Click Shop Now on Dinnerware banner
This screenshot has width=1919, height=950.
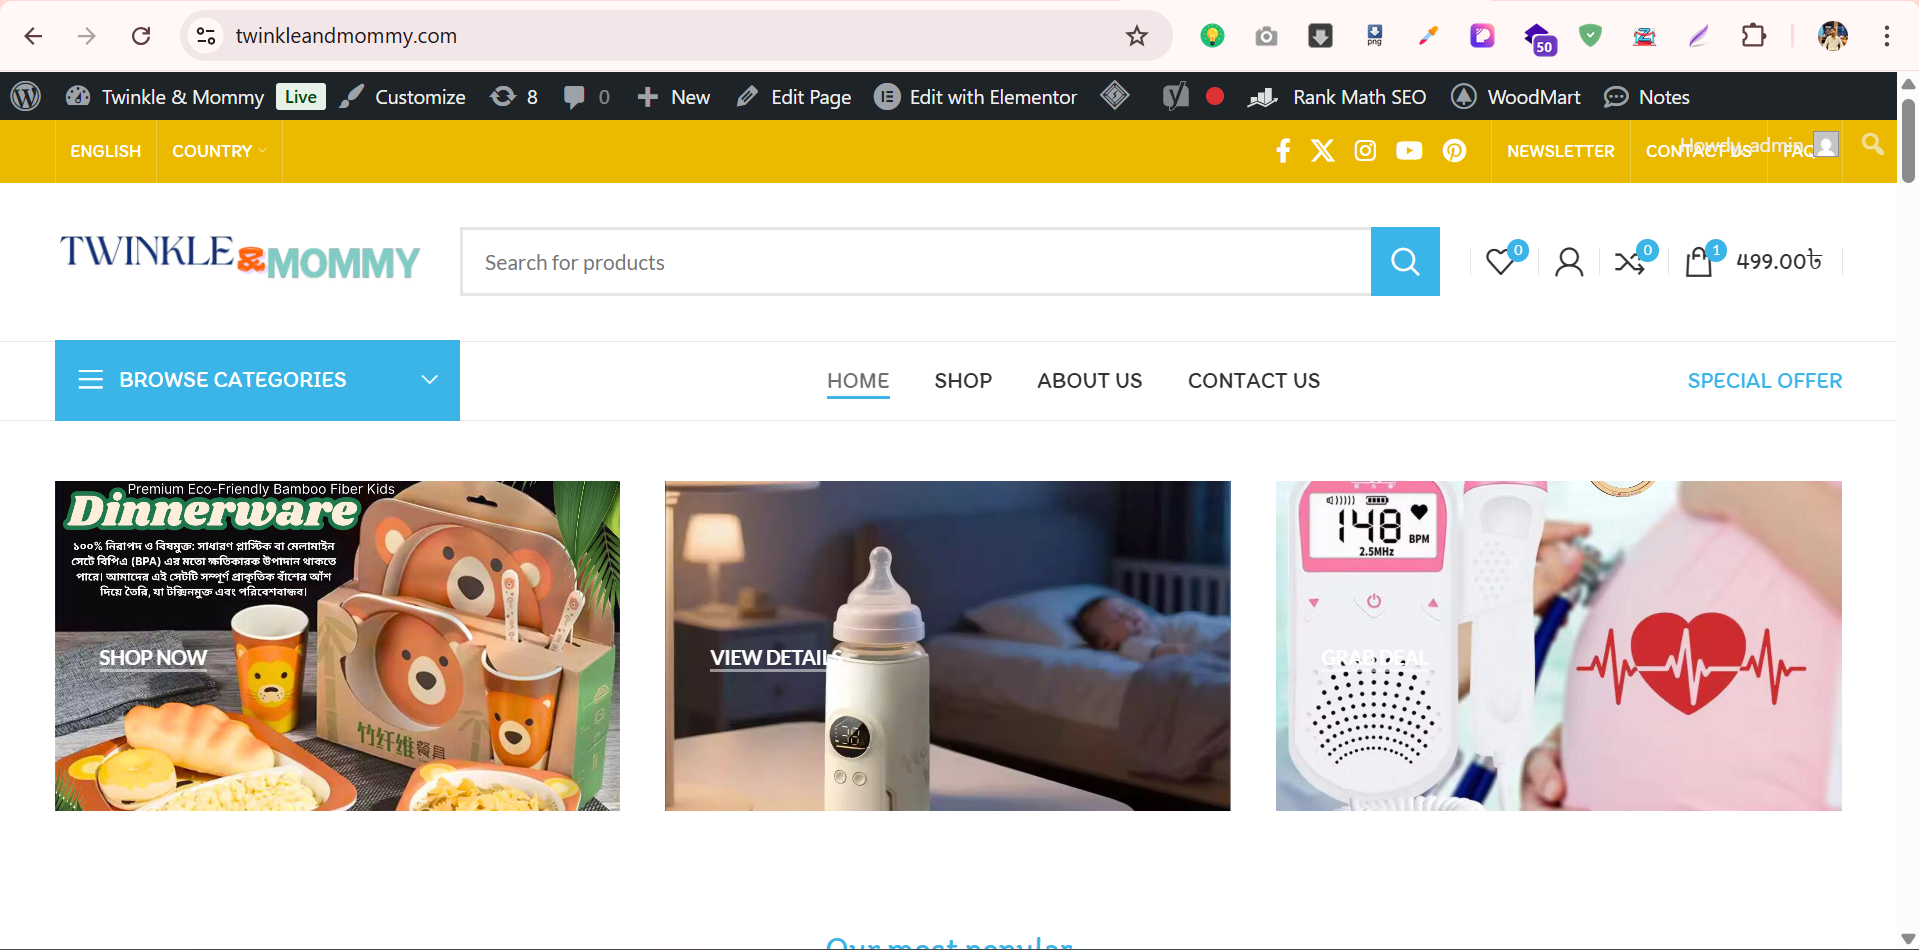click(153, 658)
